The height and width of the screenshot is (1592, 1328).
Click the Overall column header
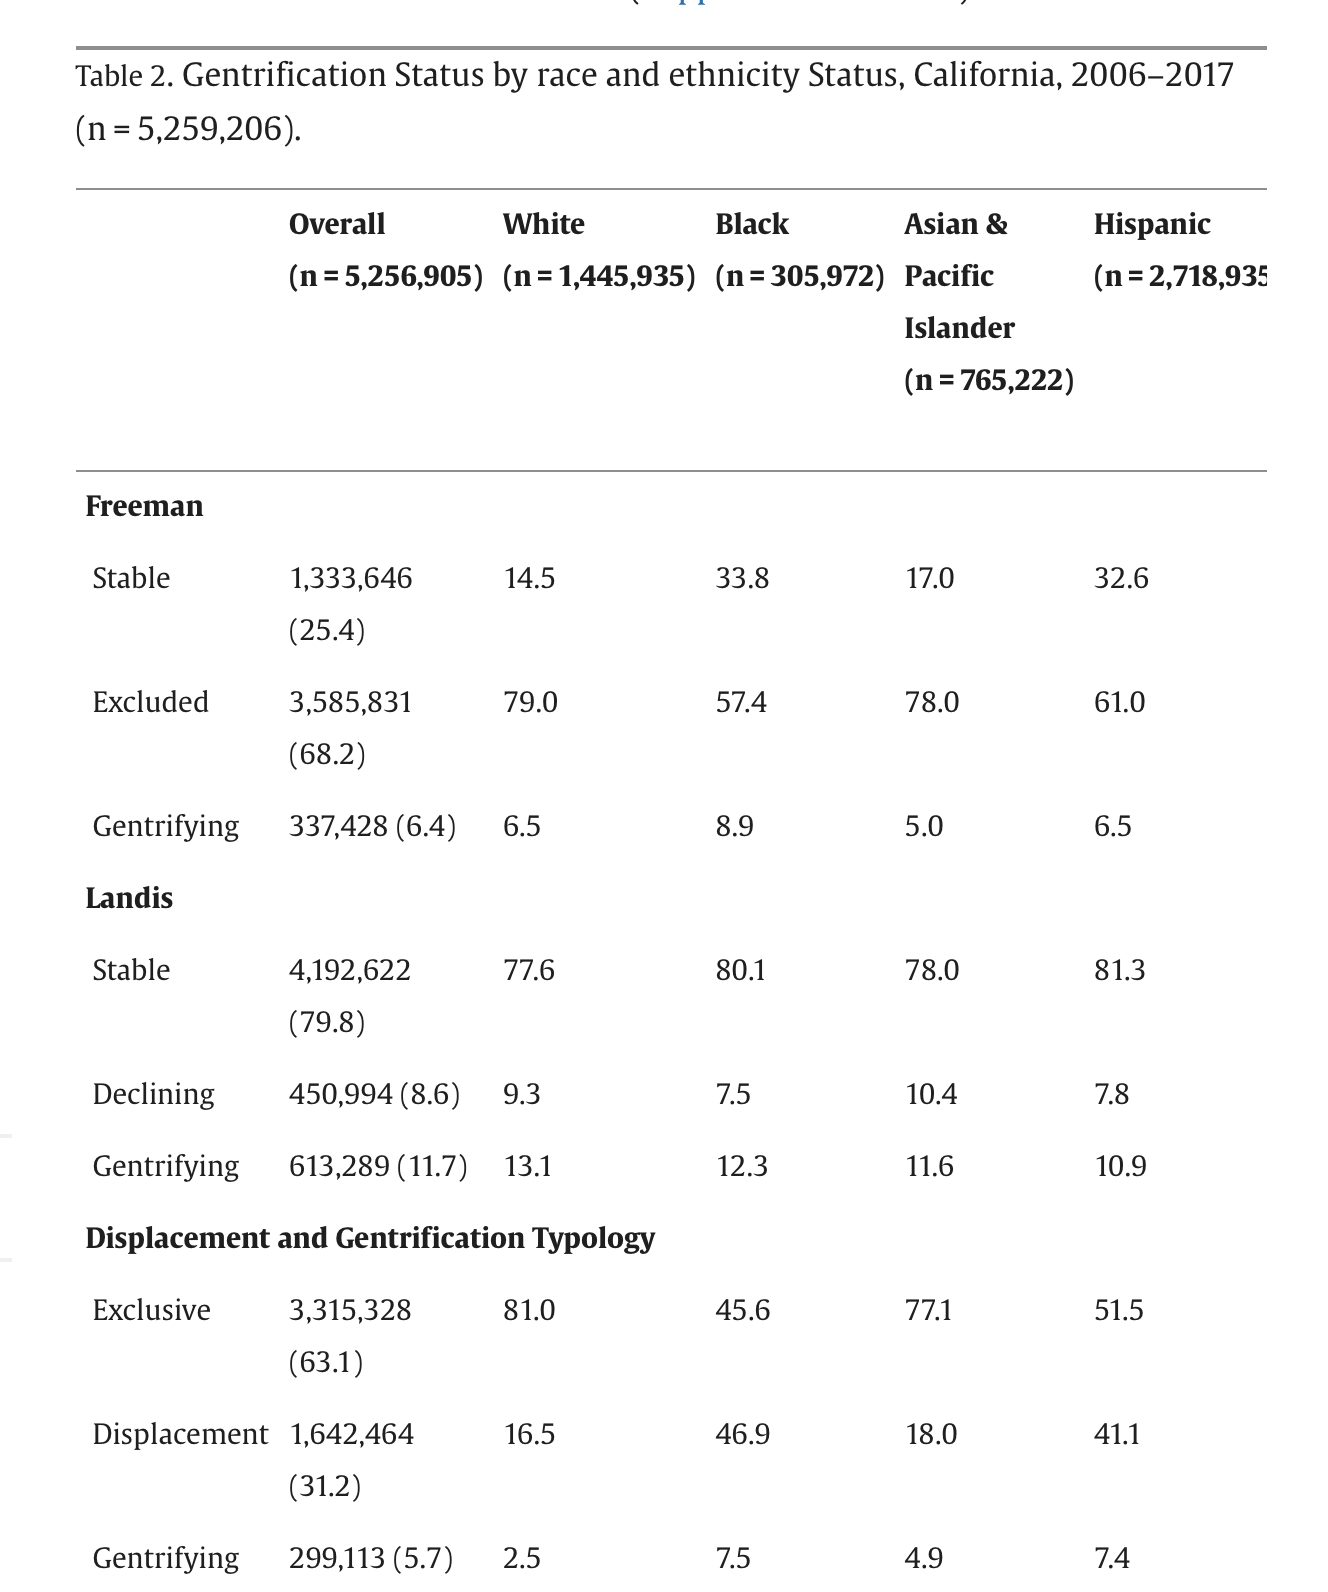click(337, 224)
